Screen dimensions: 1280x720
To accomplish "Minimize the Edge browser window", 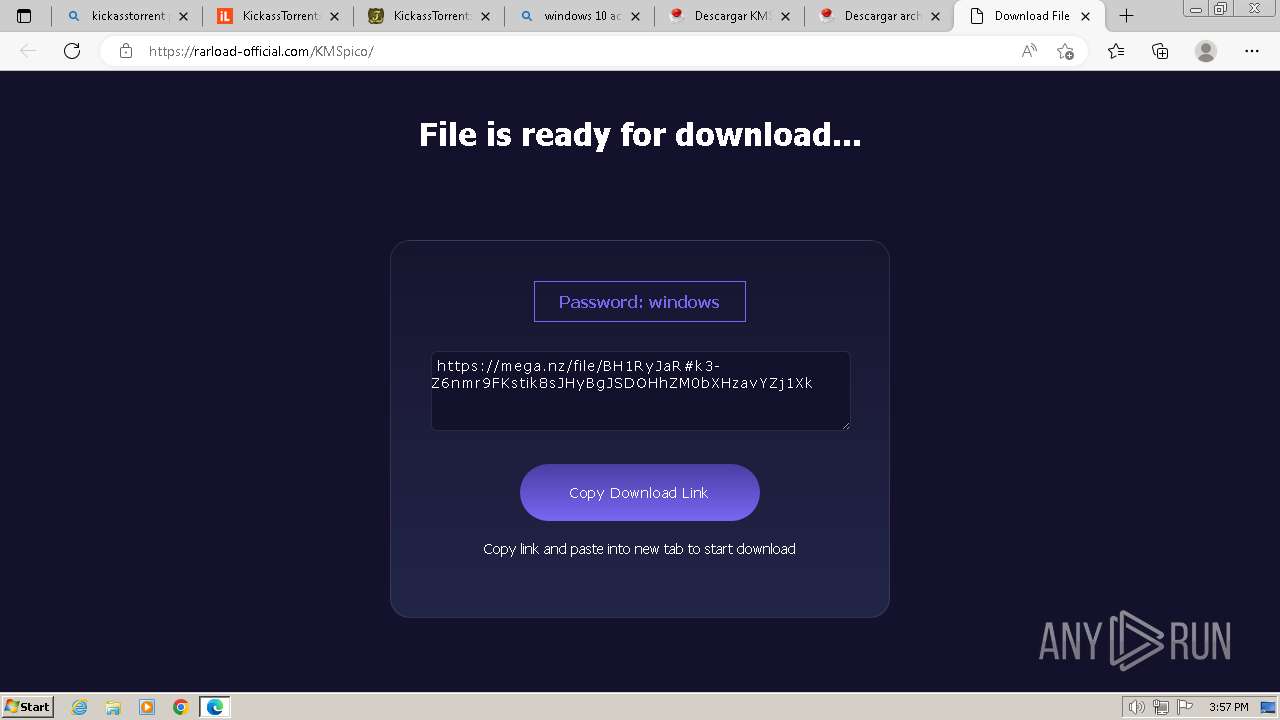I will click(x=1196, y=9).
